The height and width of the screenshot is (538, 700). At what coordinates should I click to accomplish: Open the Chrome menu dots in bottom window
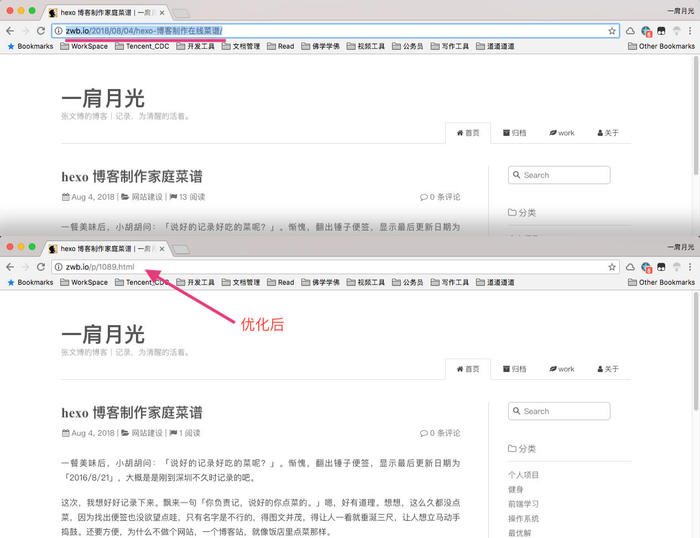pos(690,267)
